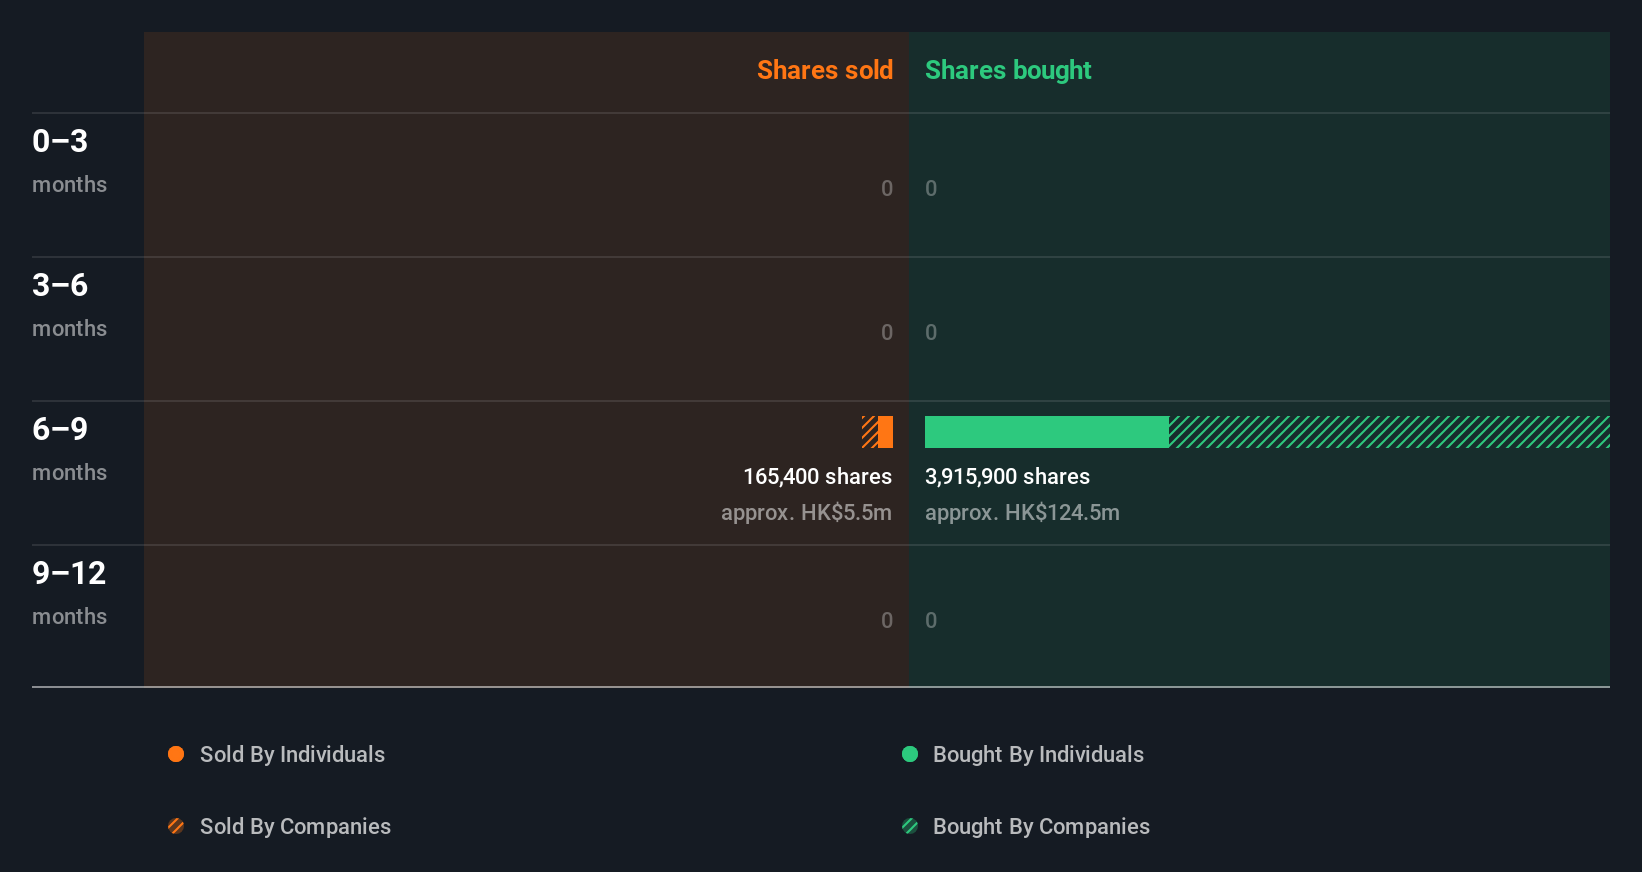This screenshot has height=872, width=1642.
Task: Click the shares sold 0 in 9–12 months row
Action: (887, 620)
